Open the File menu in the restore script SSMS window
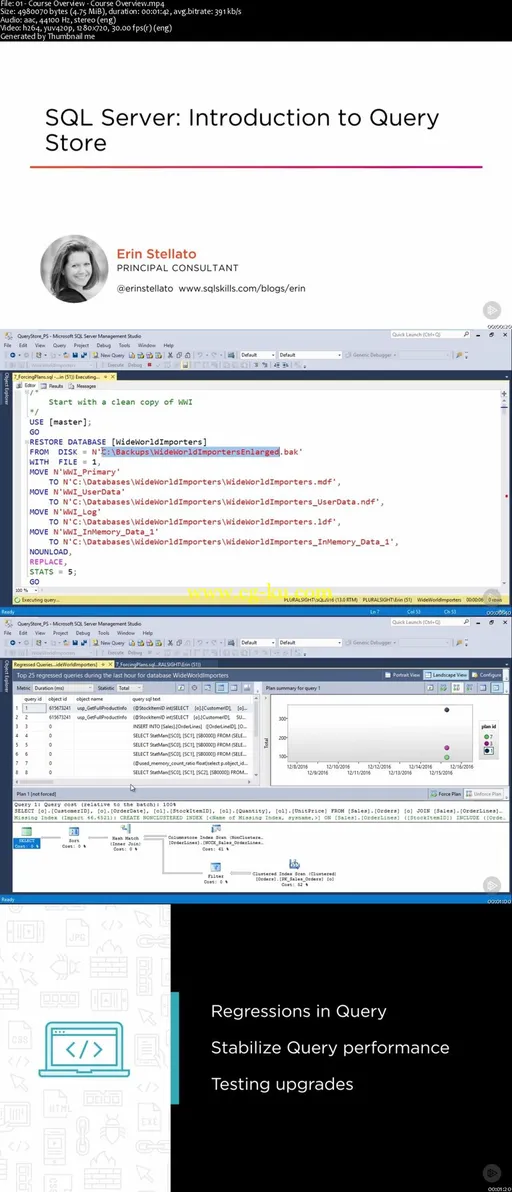Screen dimensions: 512x1192 click(8, 345)
